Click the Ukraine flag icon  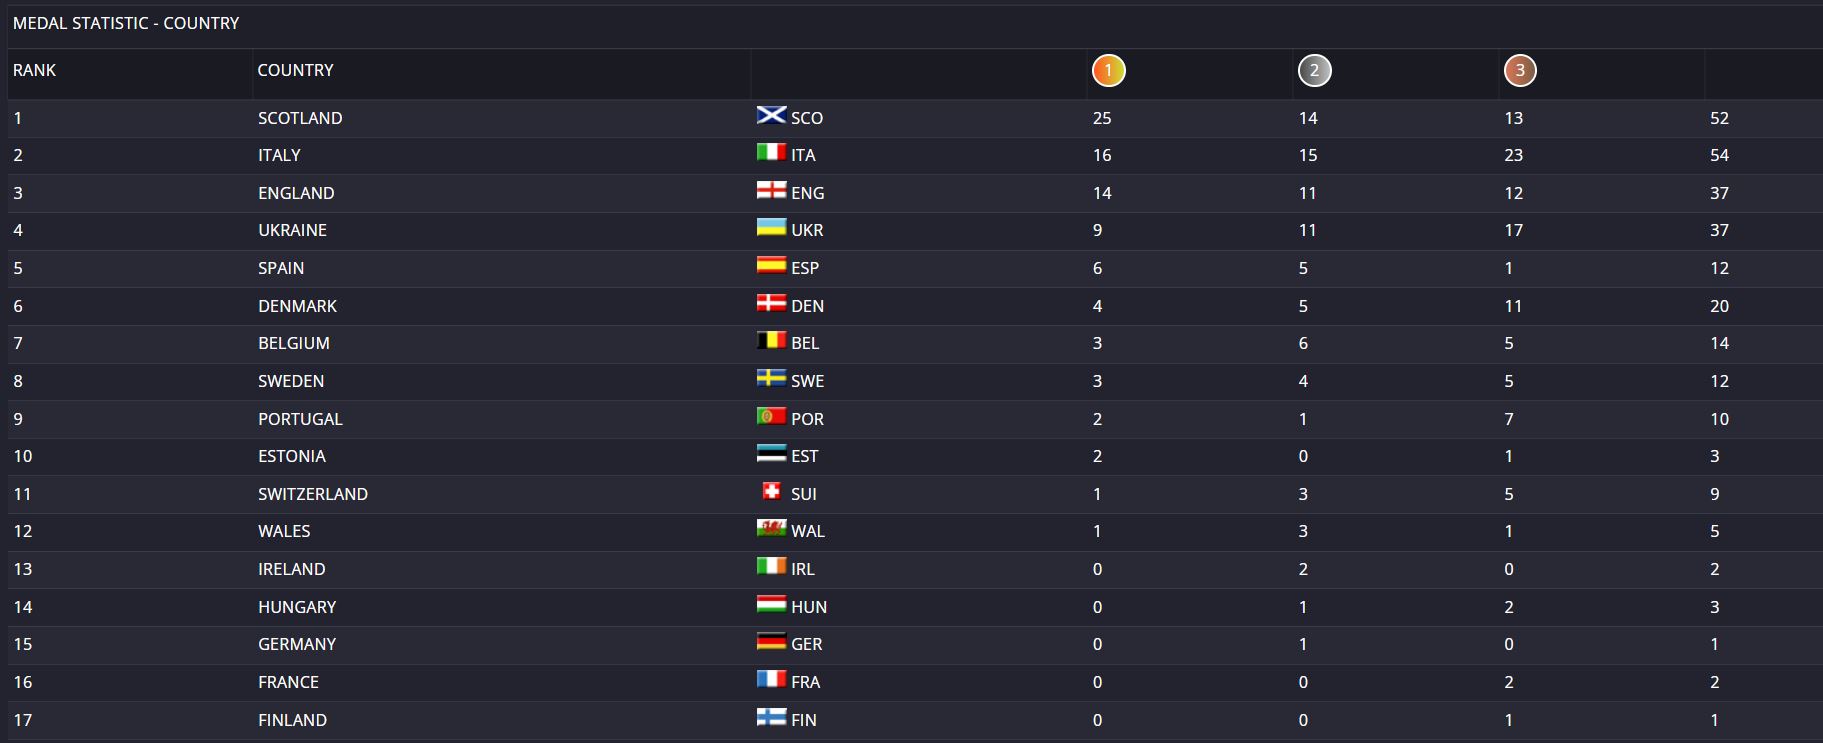[771, 227]
